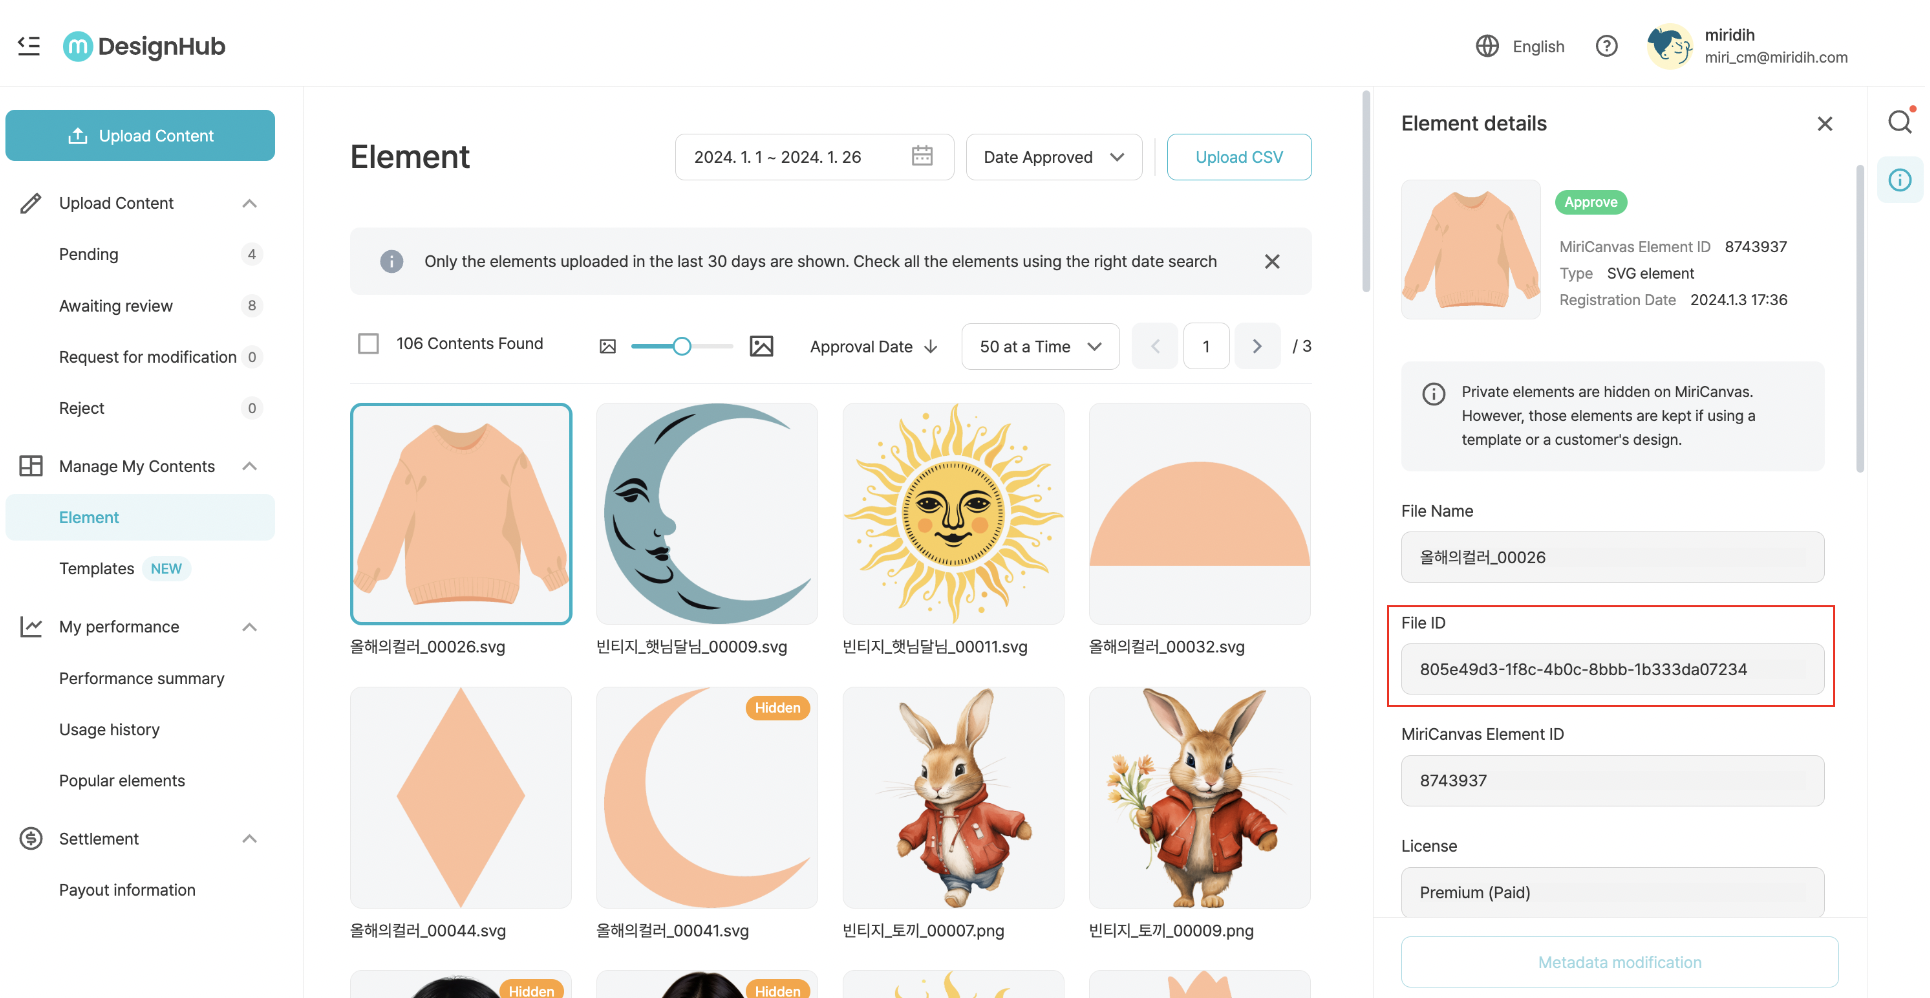1930x998 pixels.
Task: Click the thumbnail size slider handle
Action: (682, 347)
